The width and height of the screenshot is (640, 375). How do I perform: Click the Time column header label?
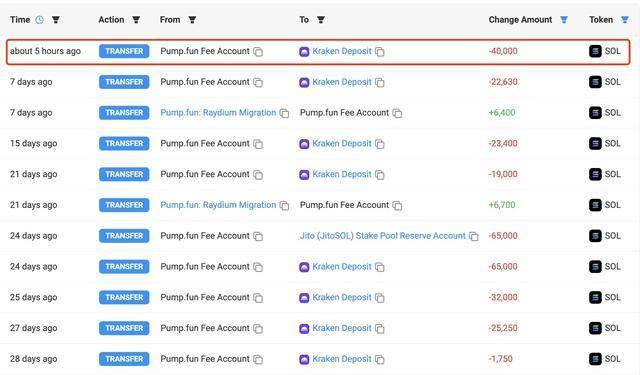pos(20,20)
